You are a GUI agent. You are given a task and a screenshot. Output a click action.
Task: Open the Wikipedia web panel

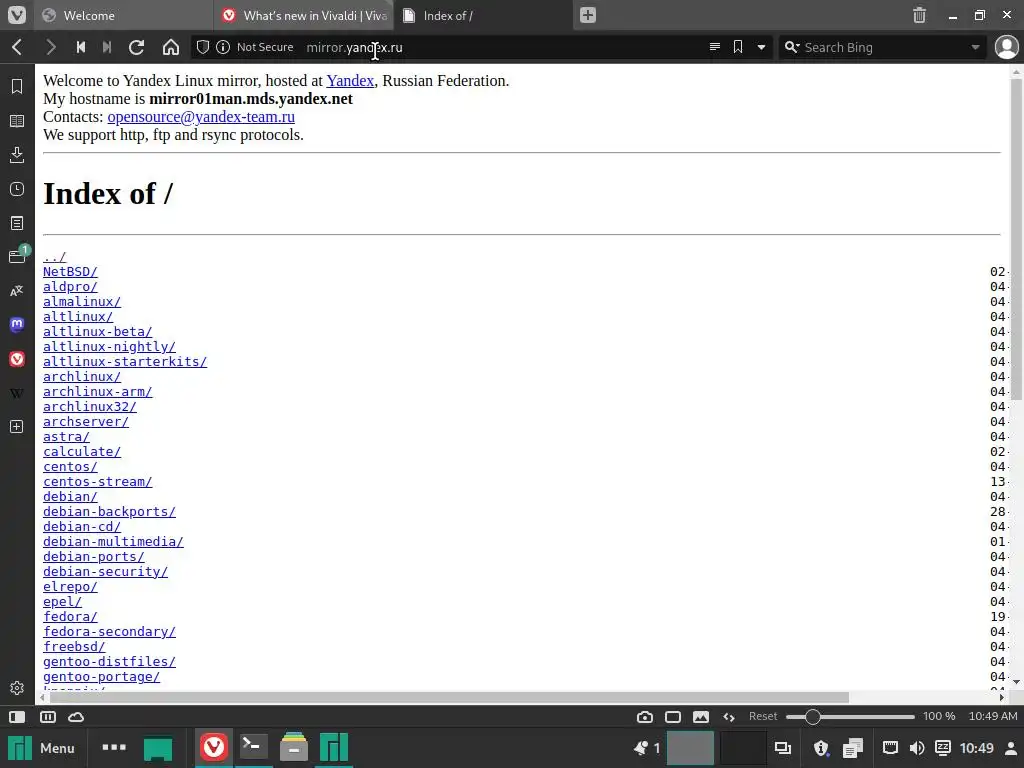point(17,392)
